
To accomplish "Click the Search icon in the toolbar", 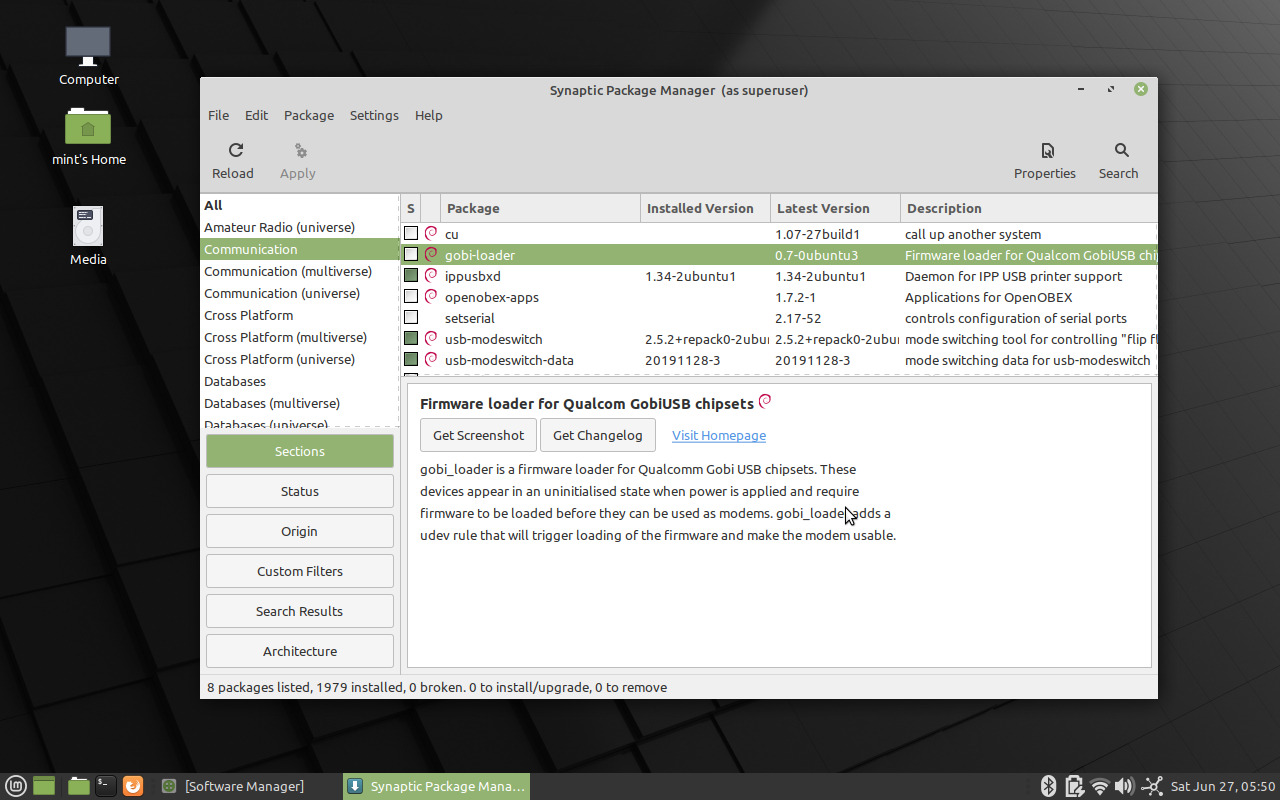I will pyautogui.click(x=1118, y=160).
